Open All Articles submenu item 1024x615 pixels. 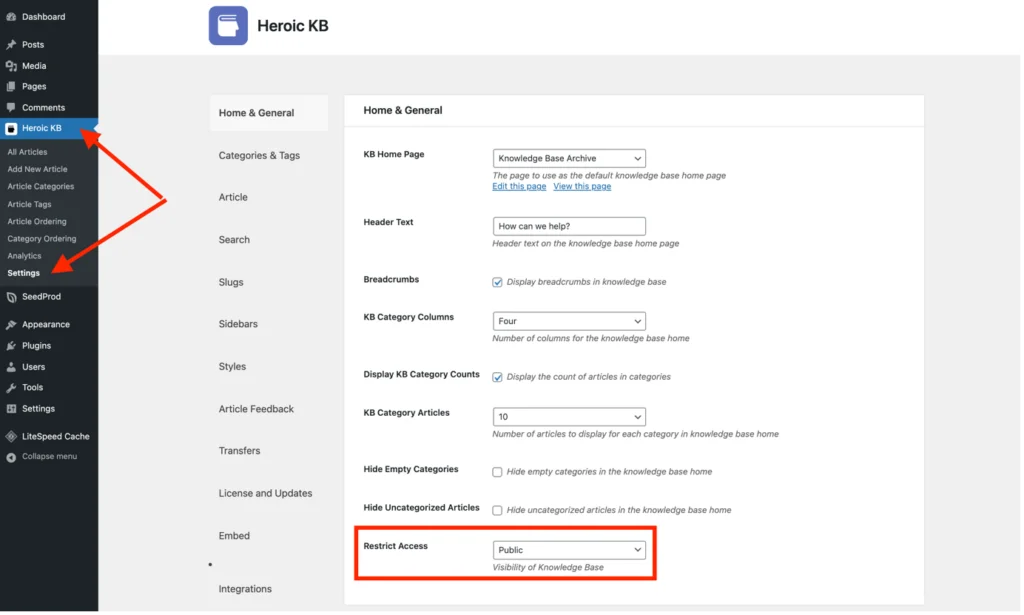click(x=27, y=152)
